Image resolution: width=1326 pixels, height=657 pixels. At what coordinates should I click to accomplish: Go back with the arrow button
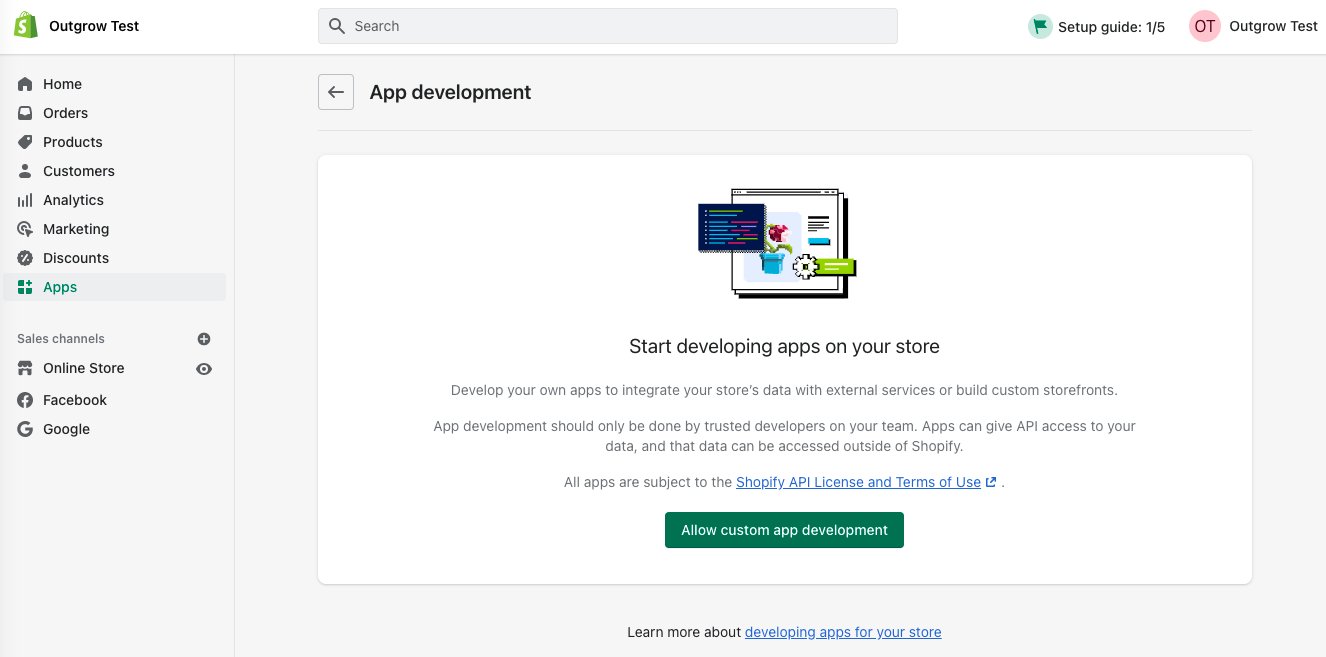coord(336,92)
